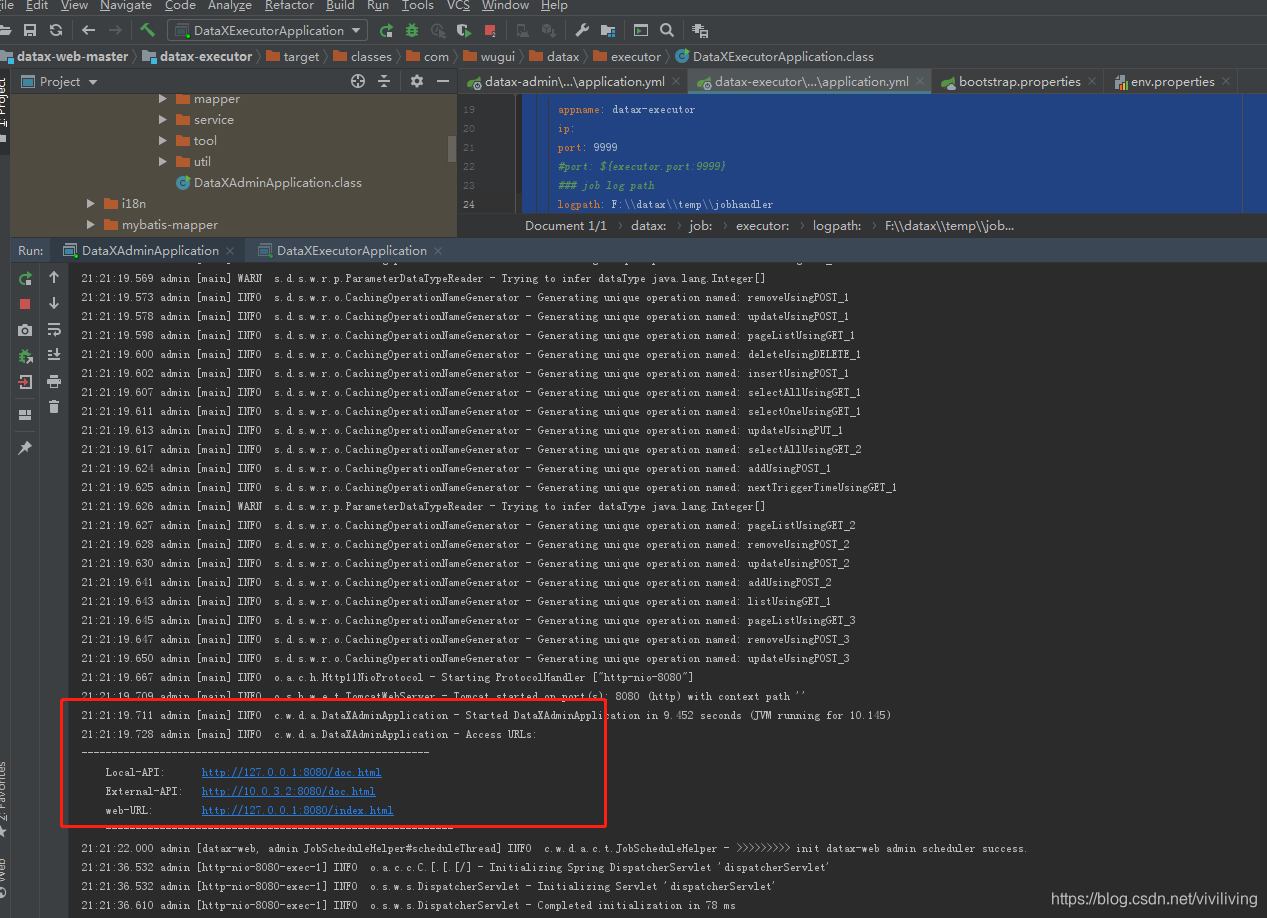Rerun the DataXAdminApplication console
1267x918 pixels.
click(x=24, y=278)
